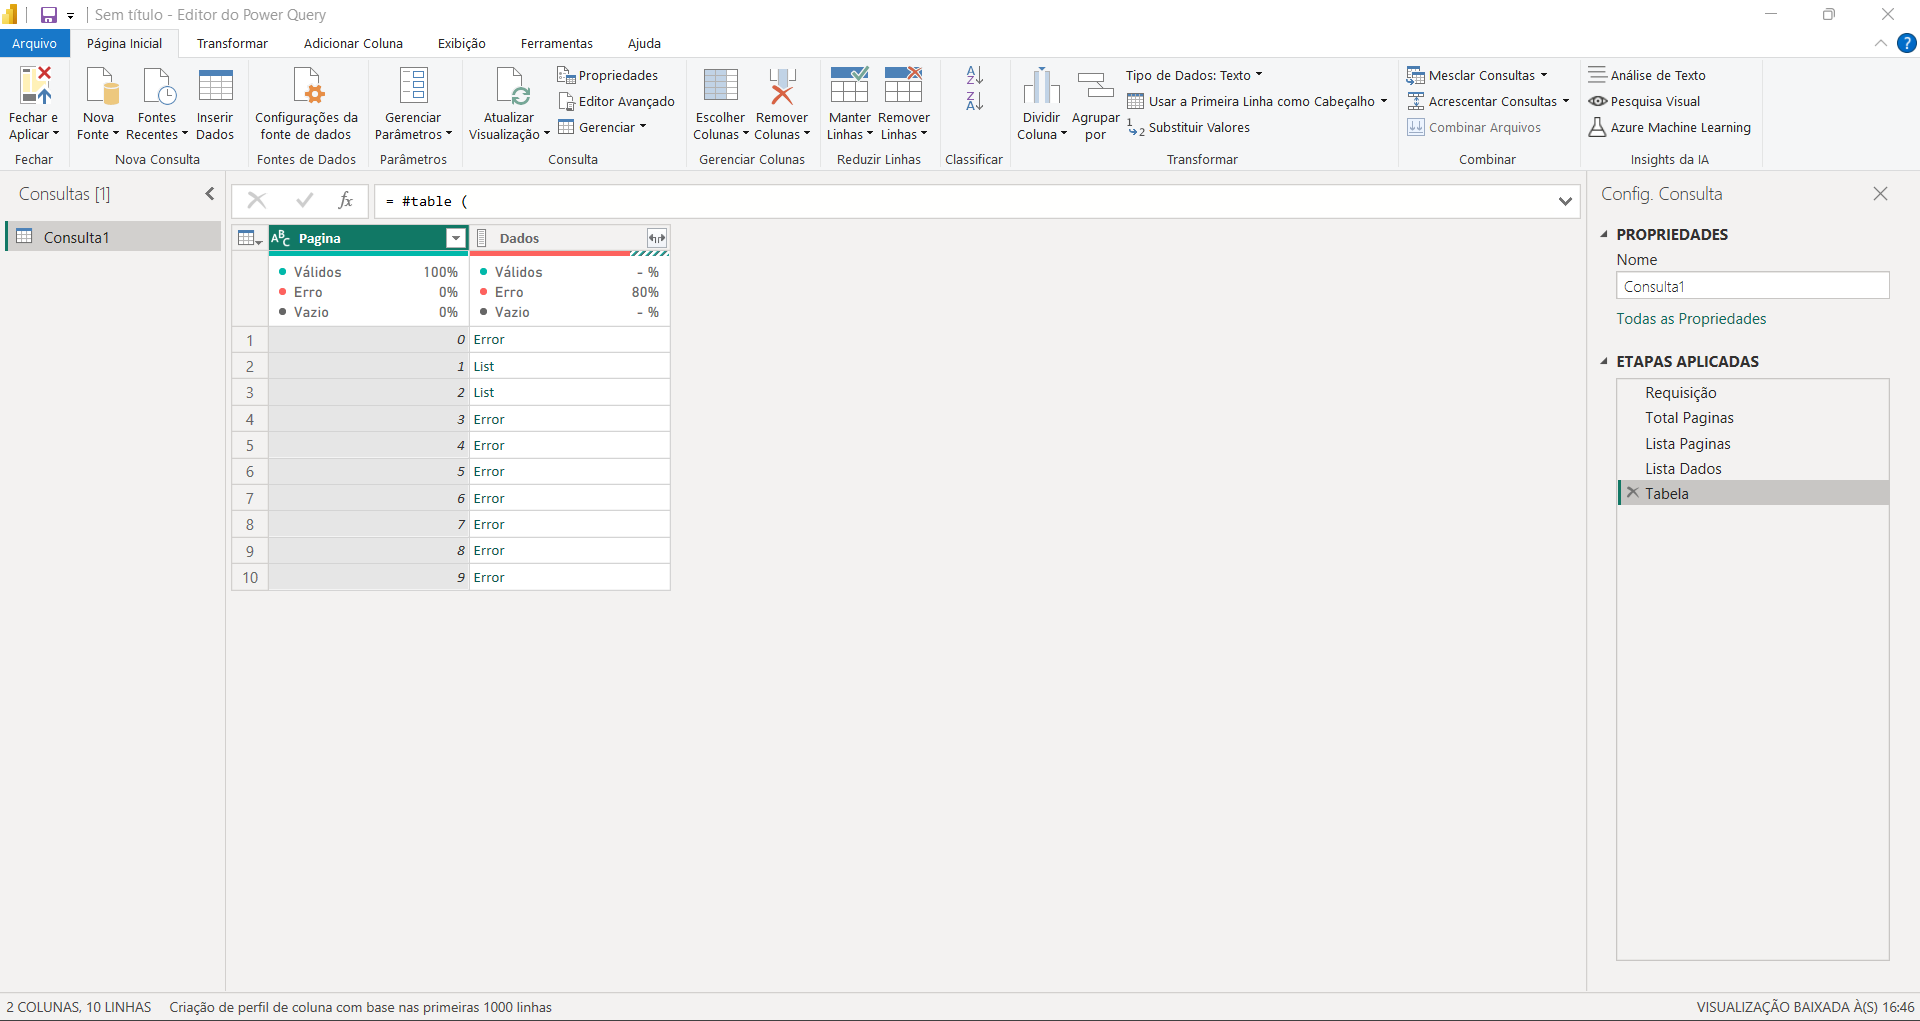
Task: Click Inserir Dados table icon
Action: (x=215, y=86)
